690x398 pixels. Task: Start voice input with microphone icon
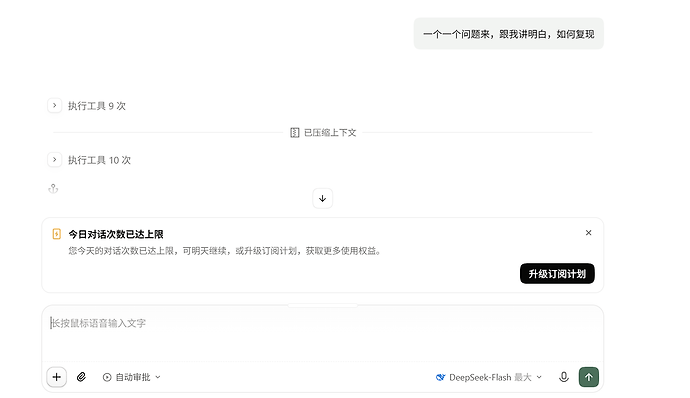[x=564, y=377]
